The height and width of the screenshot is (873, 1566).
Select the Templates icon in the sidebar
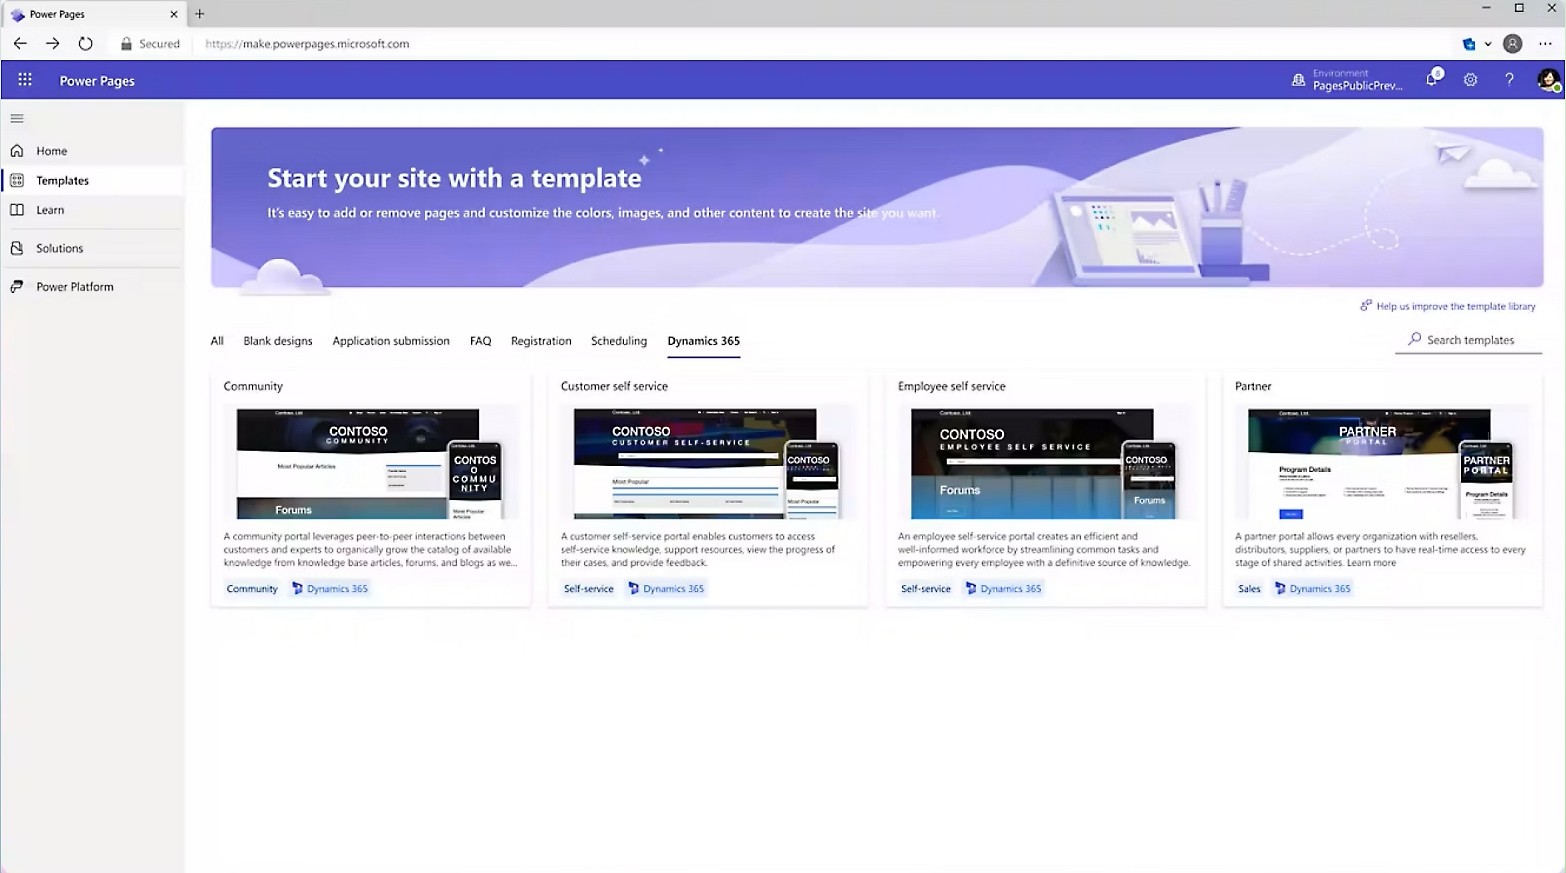click(17, 180)
